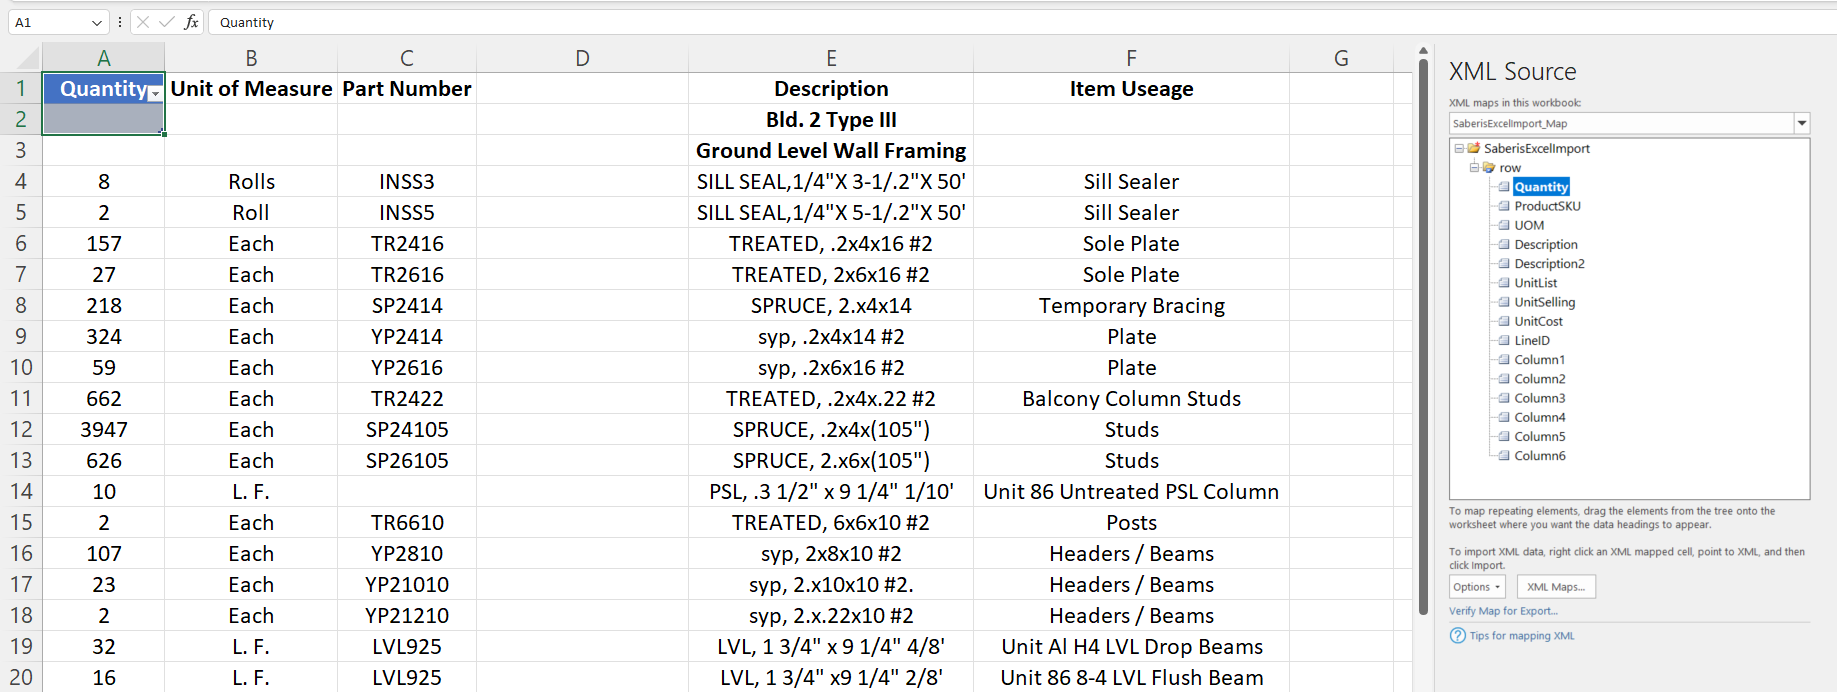This screenshot has width=1837, height=692.
Task: Click the Cancel entry X icon
Action: click(143, 22)
